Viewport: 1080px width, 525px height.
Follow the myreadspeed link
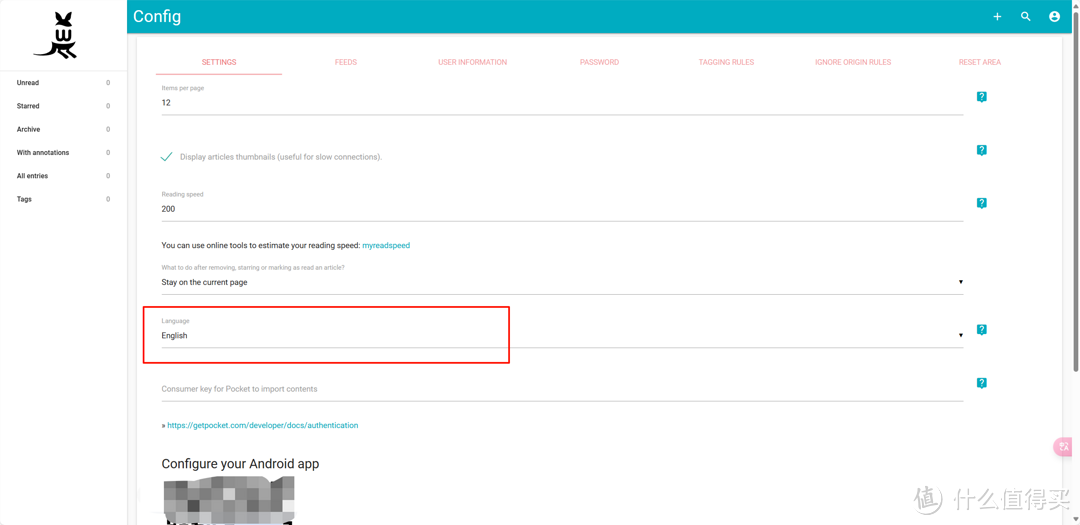pyautogui.click(x=386, y=245)
